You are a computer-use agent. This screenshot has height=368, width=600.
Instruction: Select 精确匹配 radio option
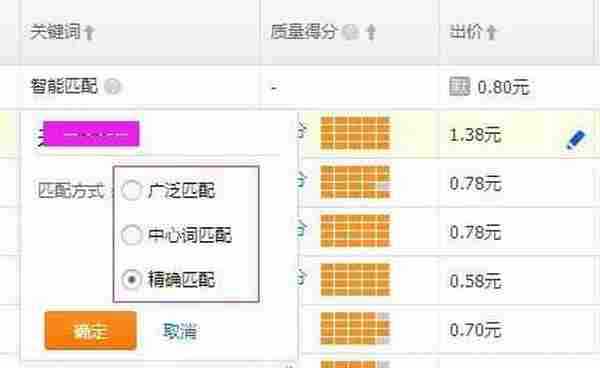(x=132, y=280)
